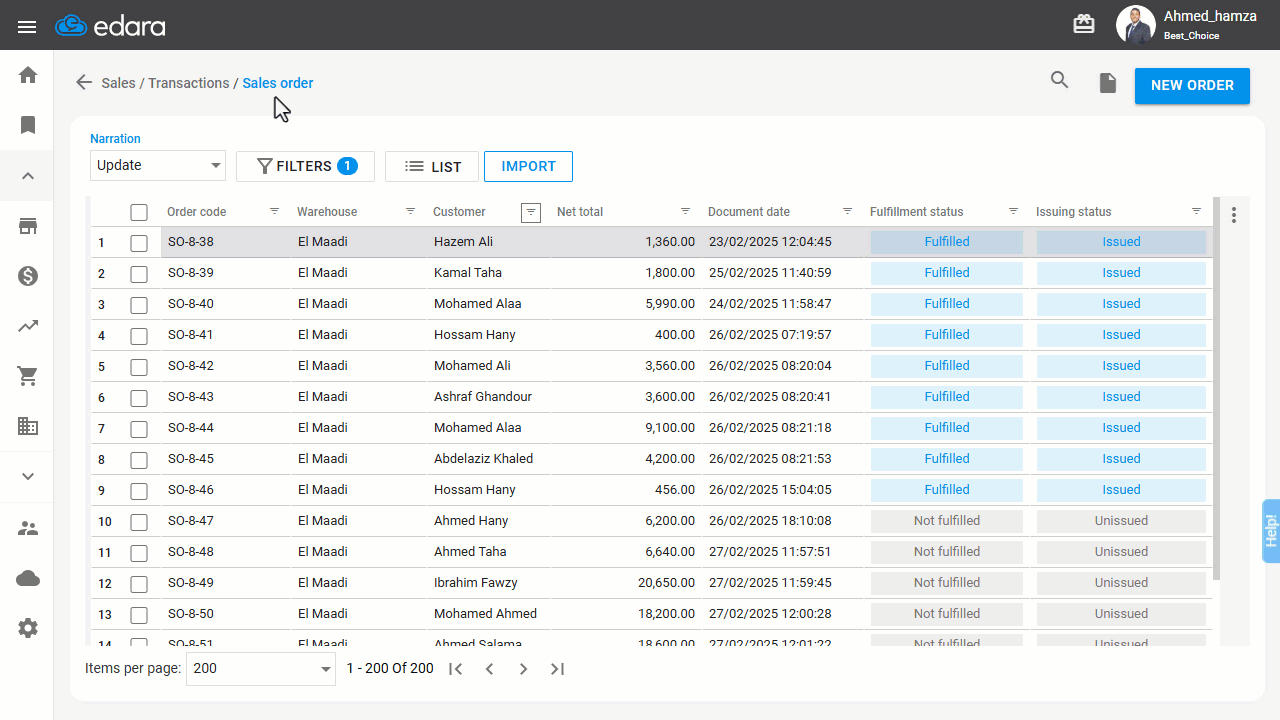The height and width of the screenshot is (720, 1280).
Task: Tick the checkbox for SO-8-40
Action: [x=139, y=305]
